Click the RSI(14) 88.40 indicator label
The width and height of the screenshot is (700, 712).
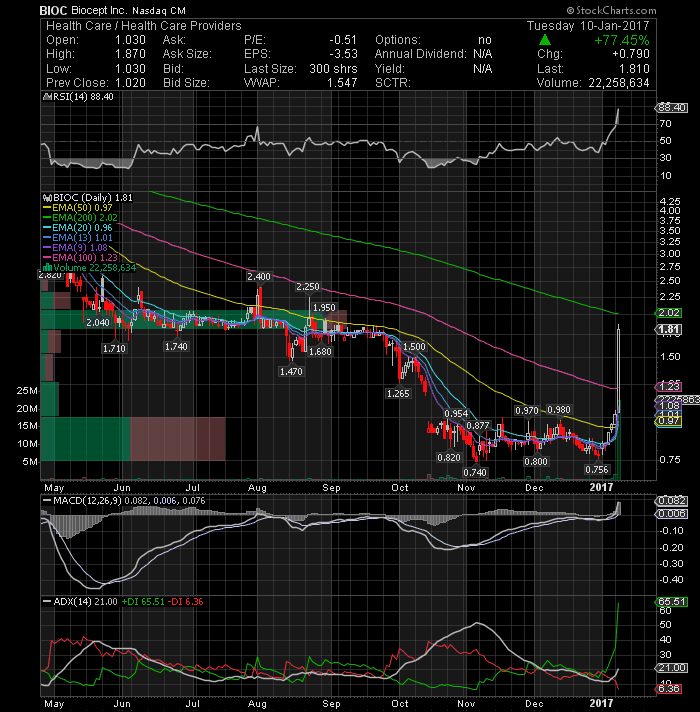pos(78,97)
